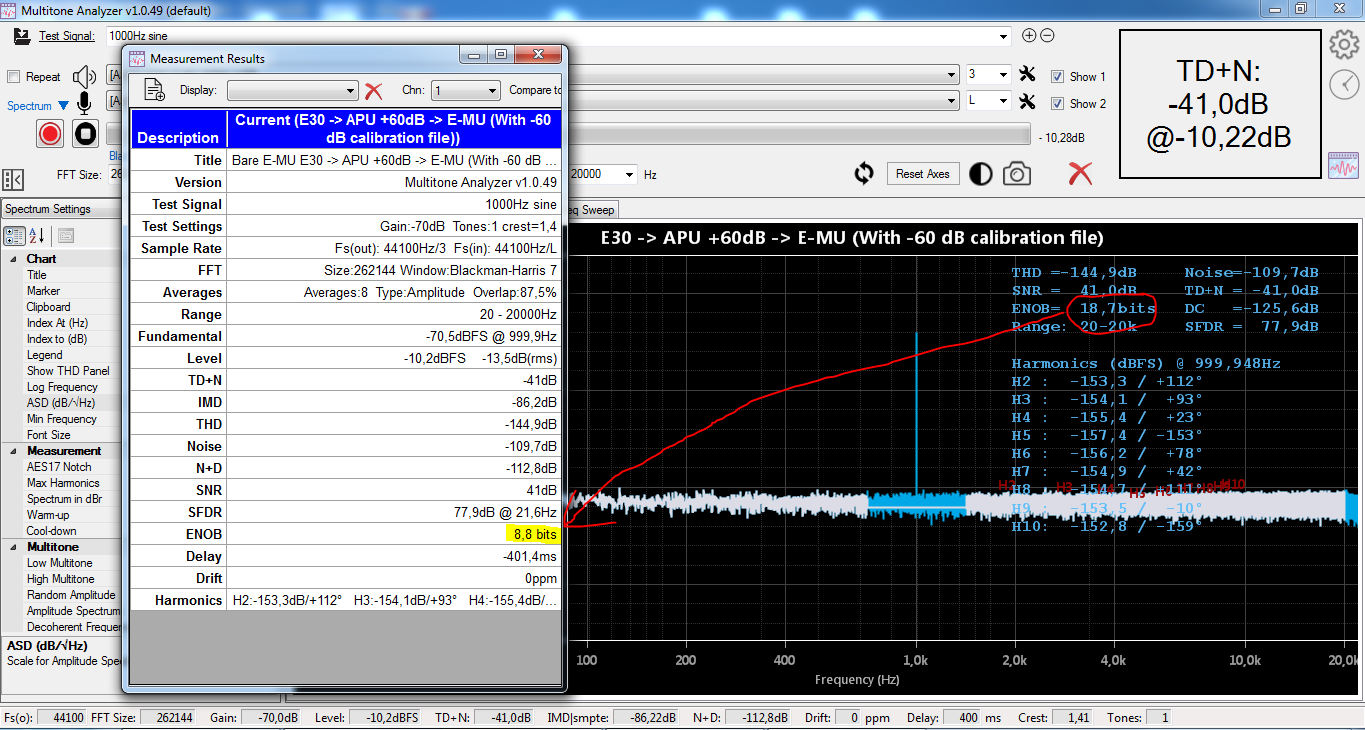1365x730 pixels.
Task: Collapse the Measurement settings group
Action: pos(14,451)
